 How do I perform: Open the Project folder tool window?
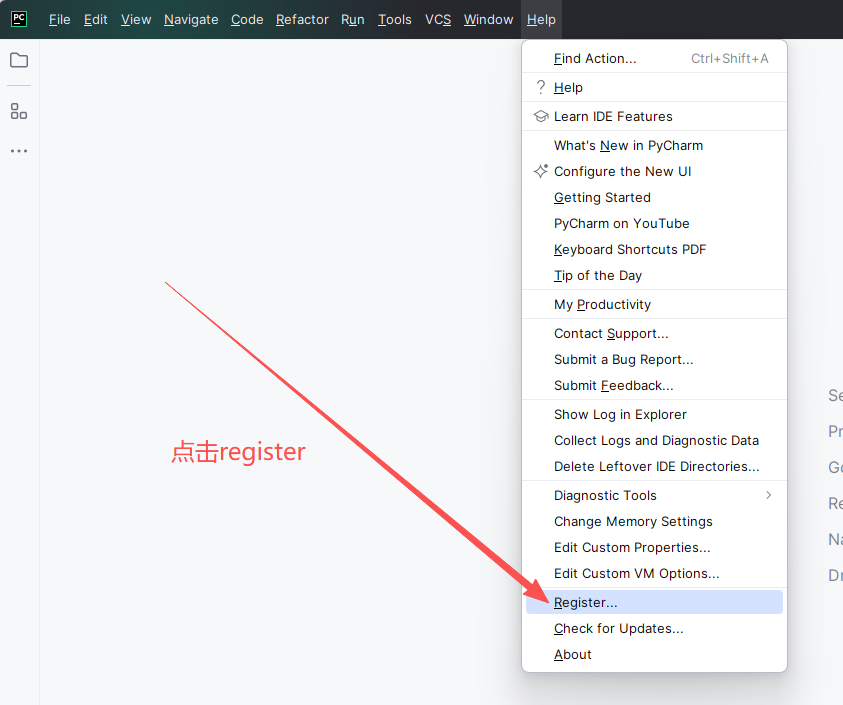click(x=19, y=60)
